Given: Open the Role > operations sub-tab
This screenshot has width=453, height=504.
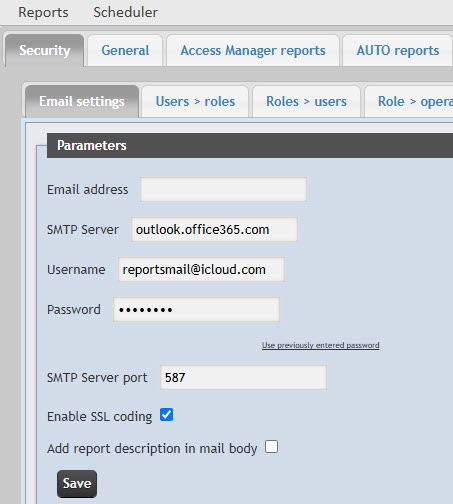Looking at the screenshot, I should coord(409,101).
